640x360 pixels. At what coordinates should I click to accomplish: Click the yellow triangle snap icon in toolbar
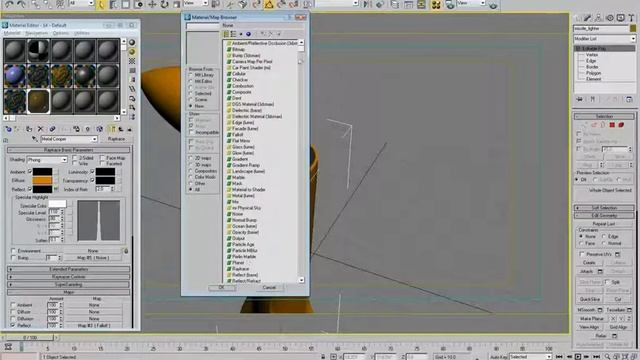[269, 4]
